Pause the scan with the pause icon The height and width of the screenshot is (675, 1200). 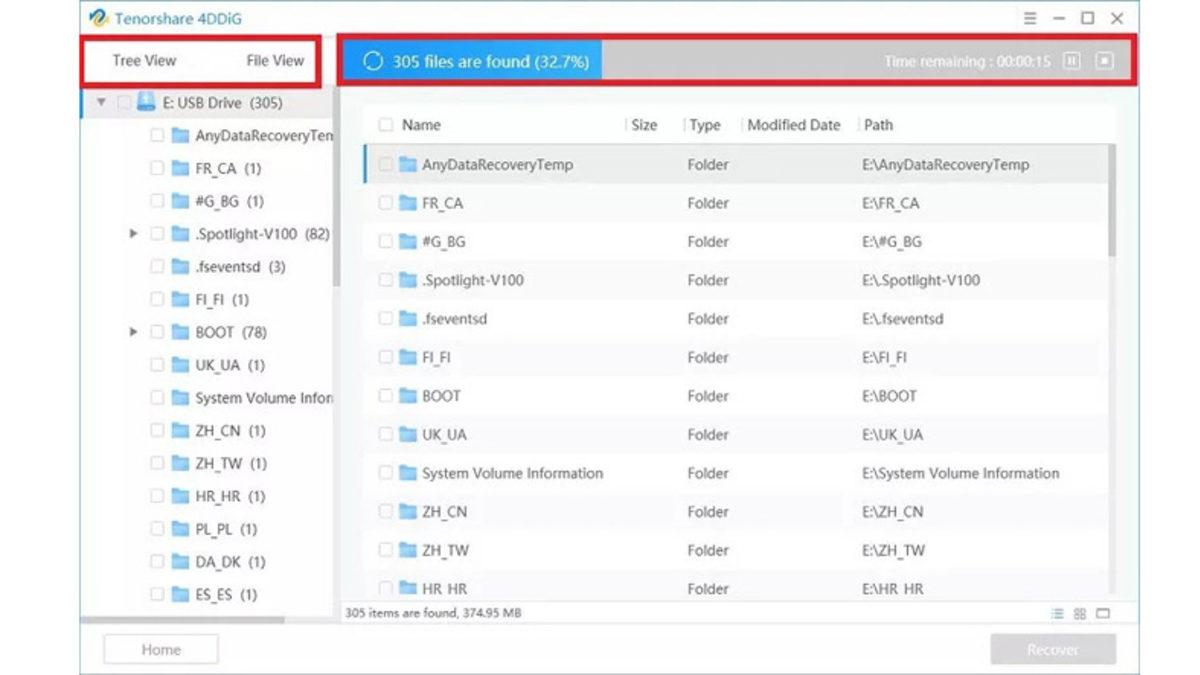pyautogui.click(x=1071, y=61)
